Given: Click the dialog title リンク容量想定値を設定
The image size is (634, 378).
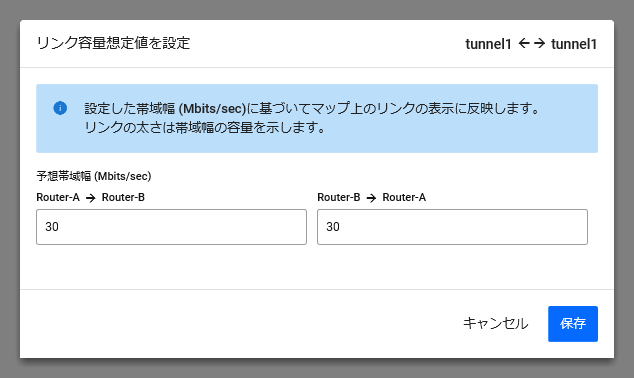Looking at the screenshot, I should click(x=113, y=43).
